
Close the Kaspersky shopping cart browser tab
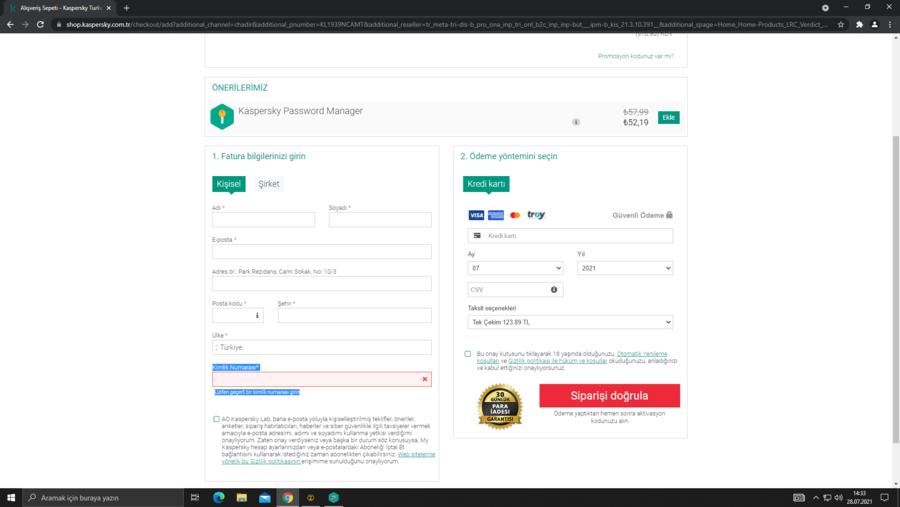tap(108, 8)
